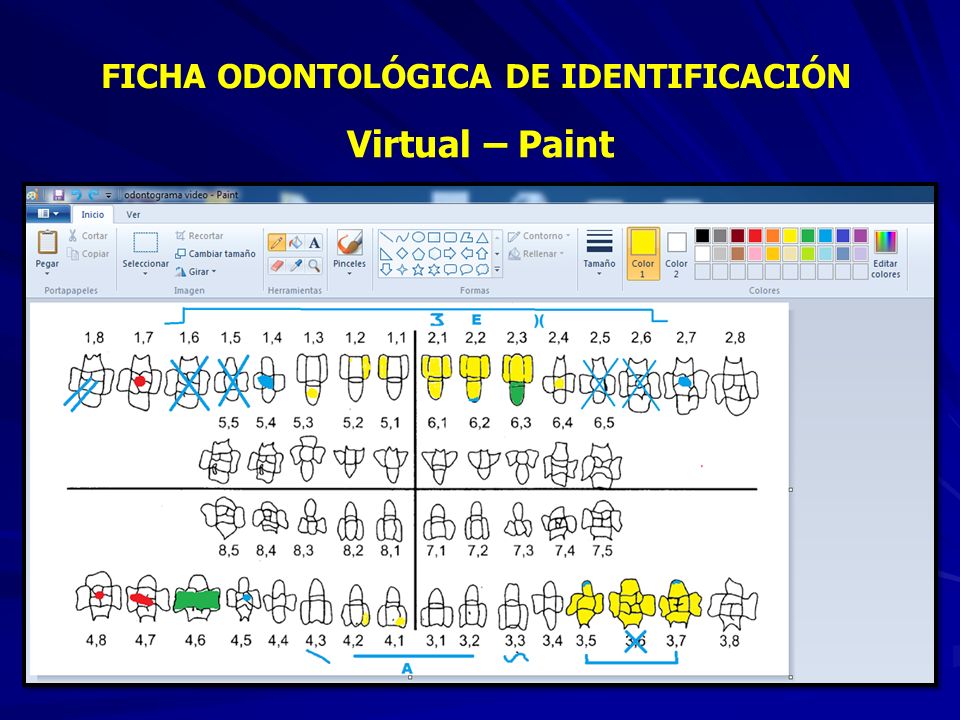
Task: Open the Quick Access Toolbar customize arrow
Action: (x=108, y=196)
